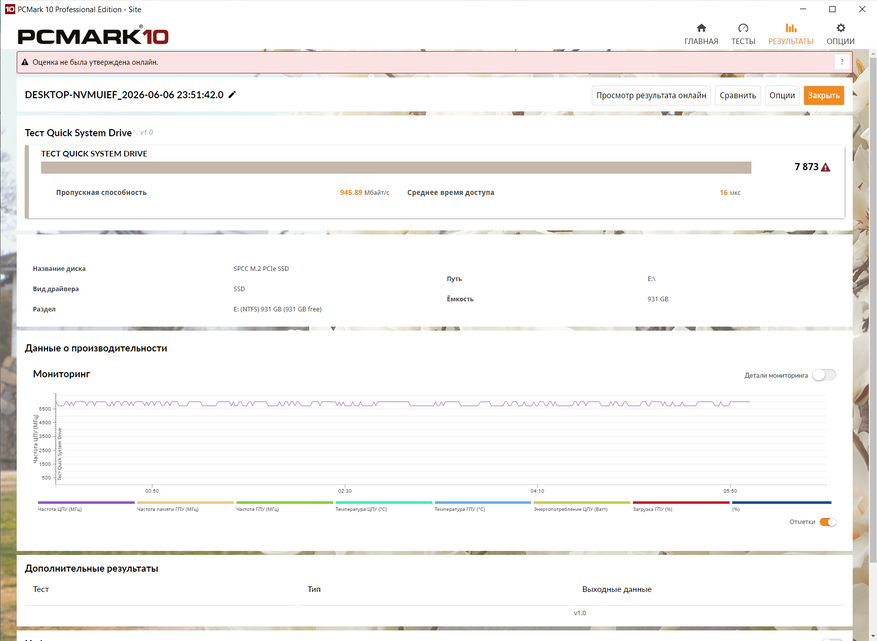
Task: Click Просмотр результата онлайн button
Action: pyautogui.click(x=651, y=95)
